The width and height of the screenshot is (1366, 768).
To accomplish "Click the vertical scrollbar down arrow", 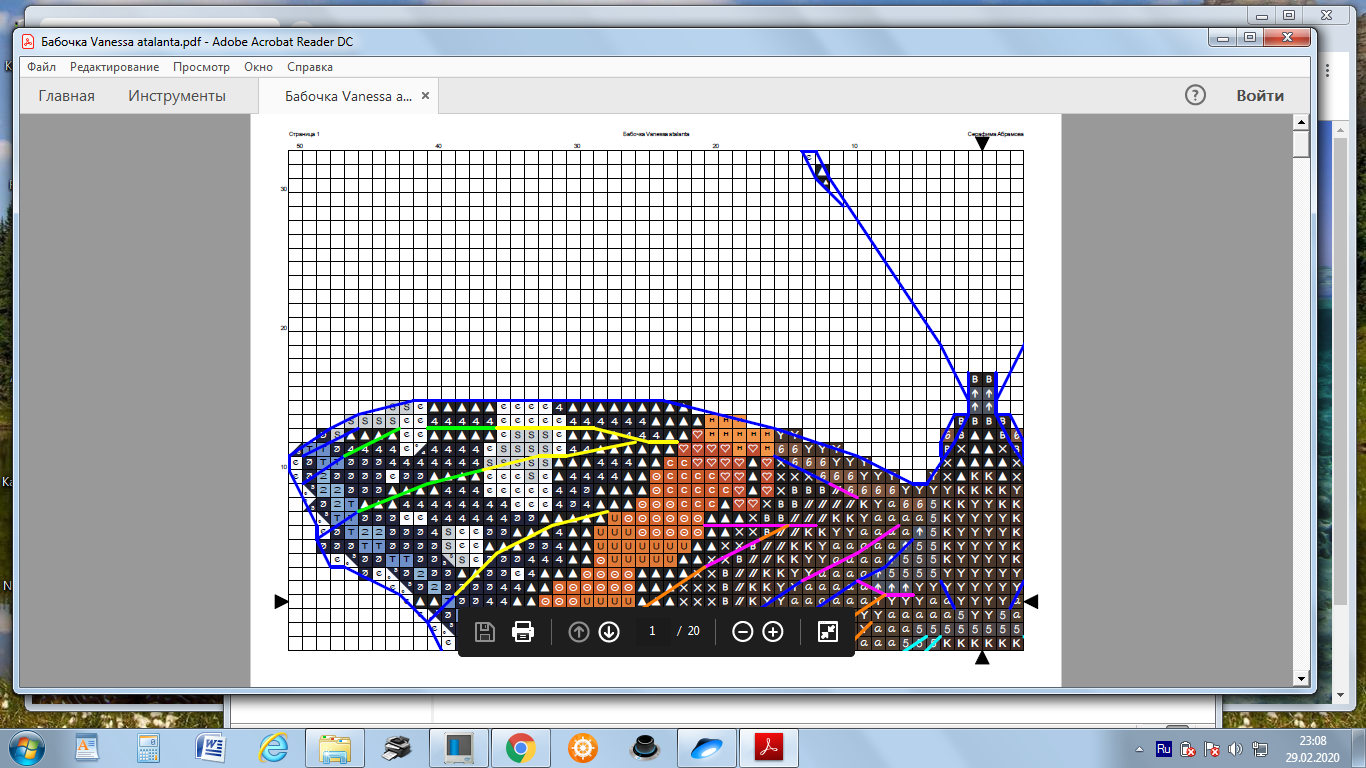I will 1301,679.
